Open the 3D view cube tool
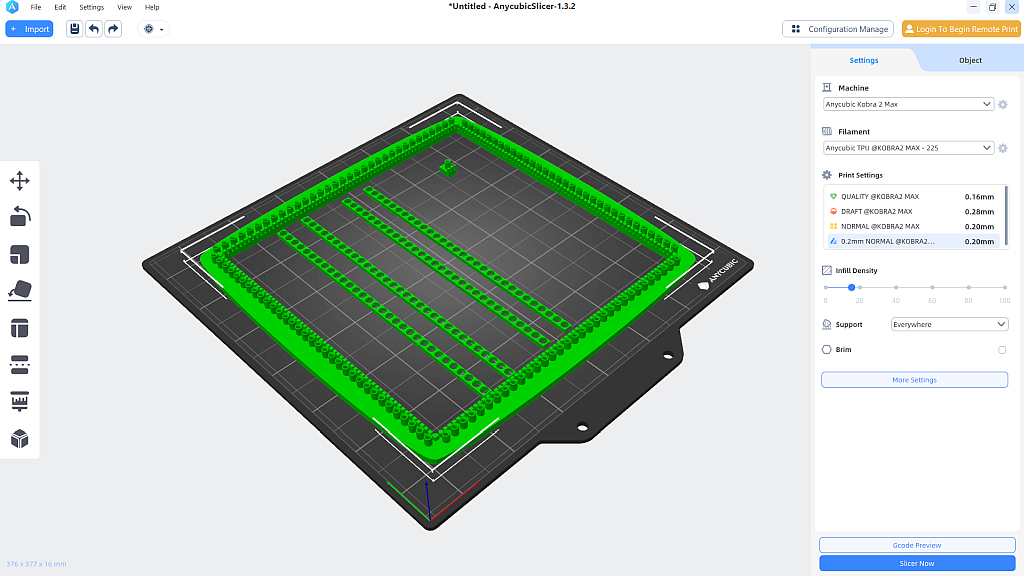 tap(20, 439)
